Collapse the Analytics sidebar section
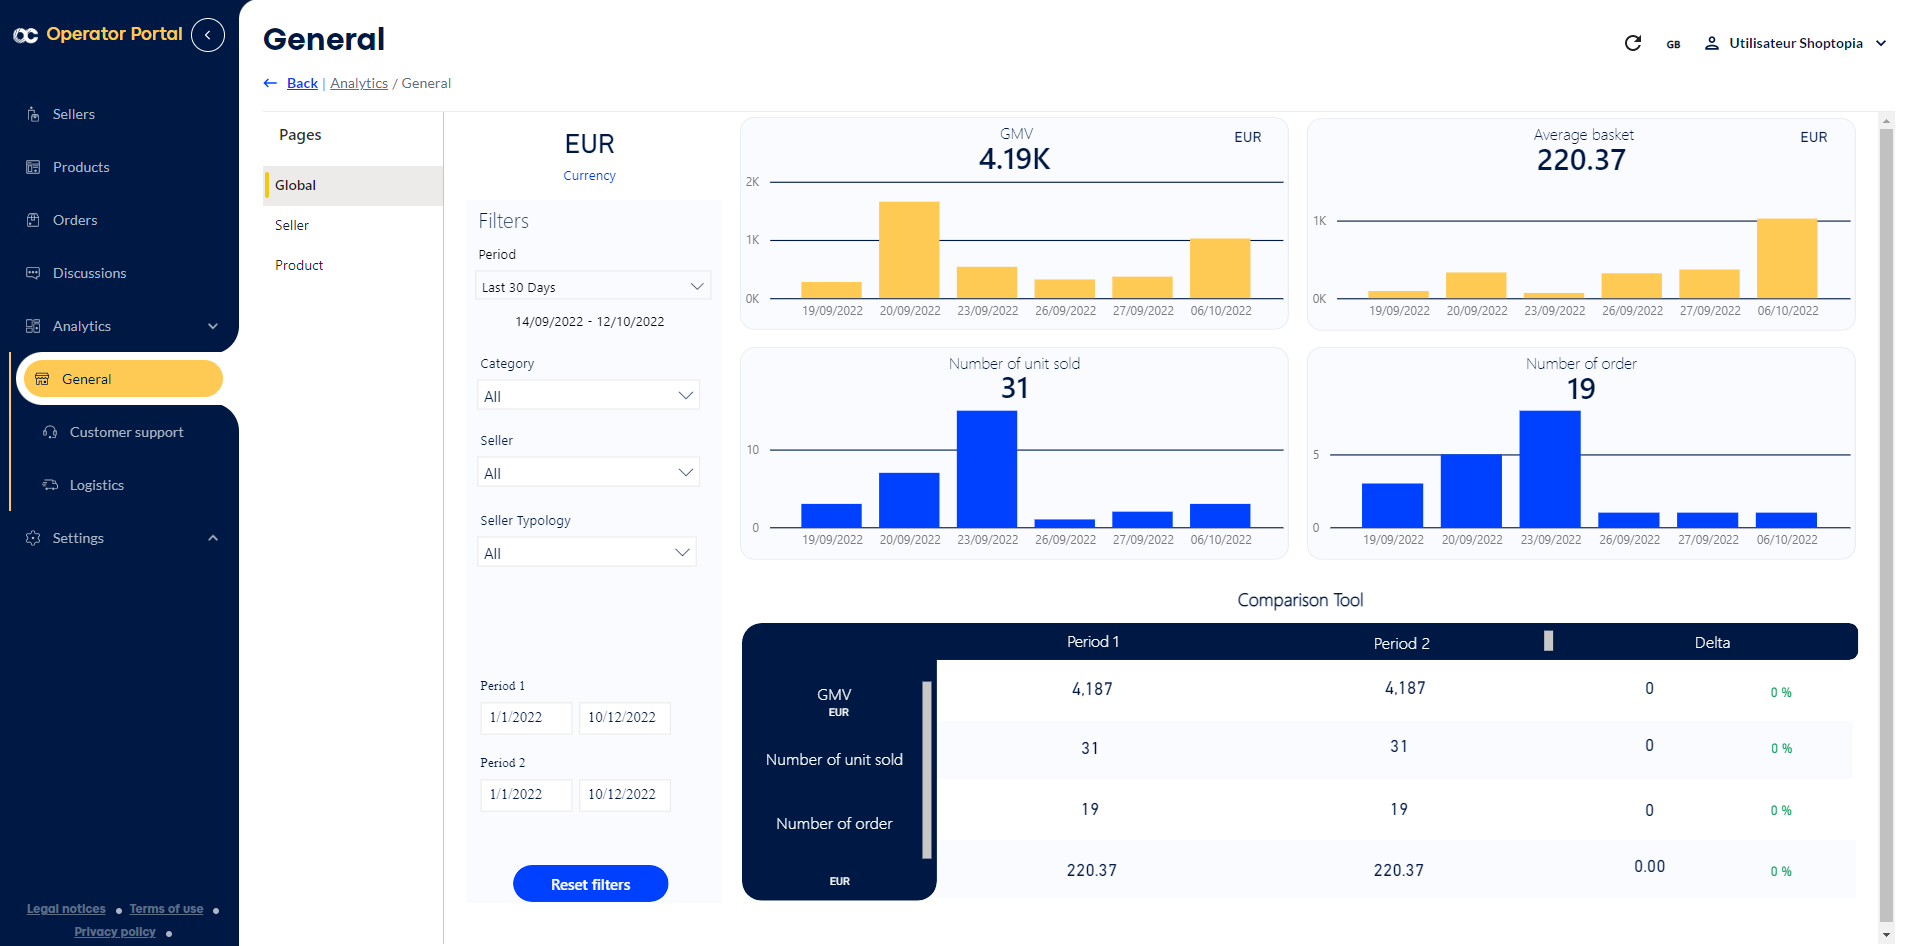The image size is (1919, 946). click(212, 325)
